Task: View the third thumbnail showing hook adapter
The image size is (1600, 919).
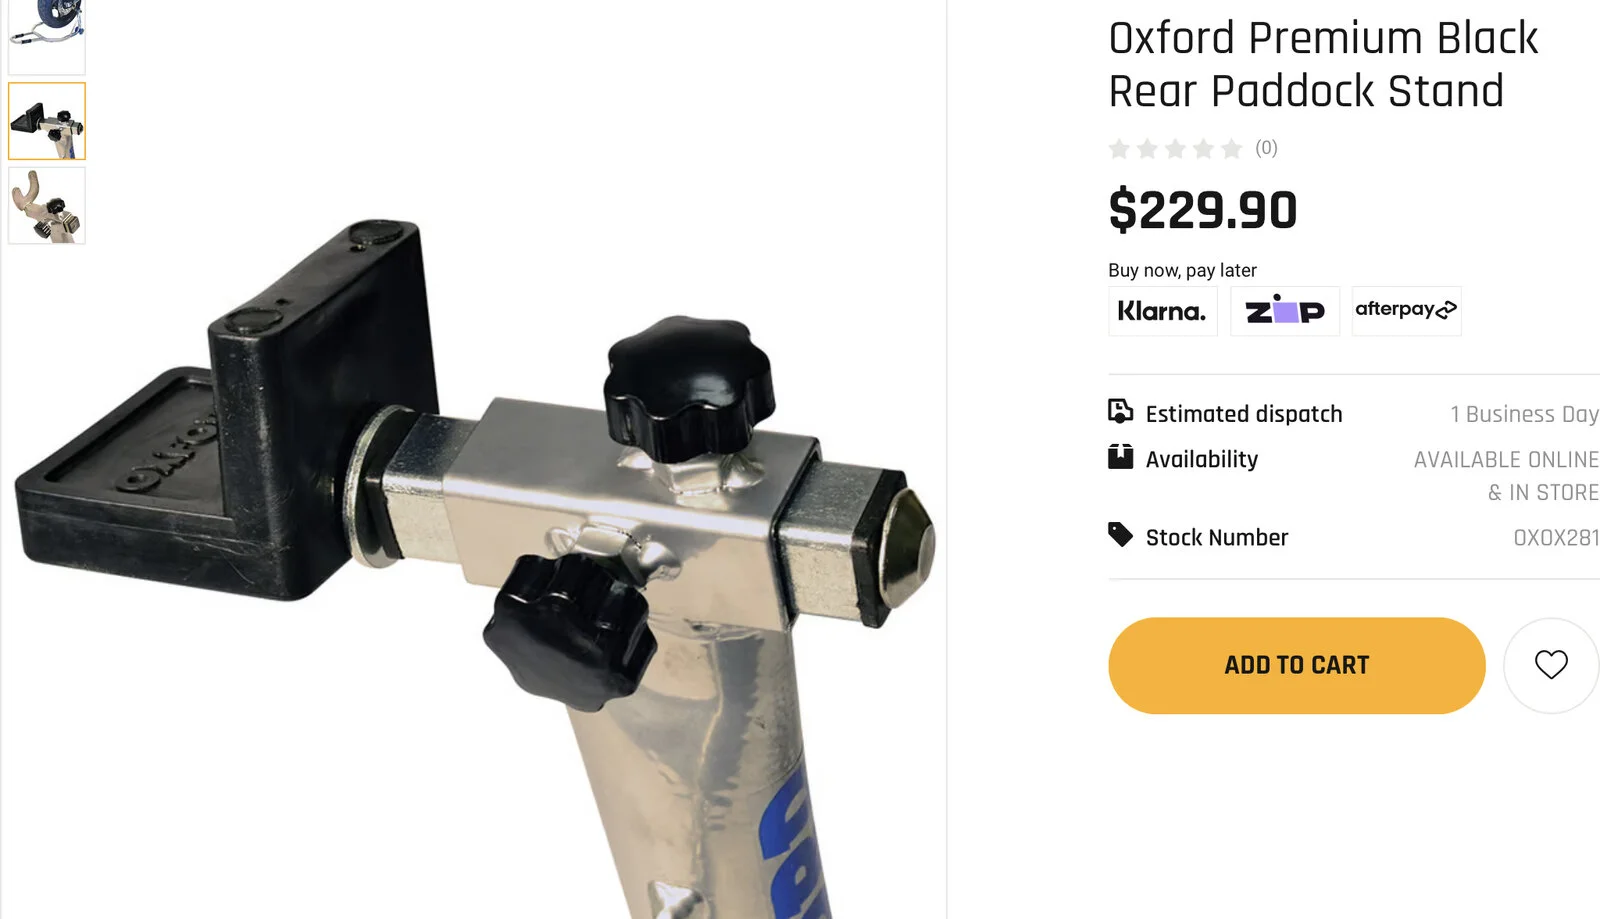Action: [x=47, y=205]
